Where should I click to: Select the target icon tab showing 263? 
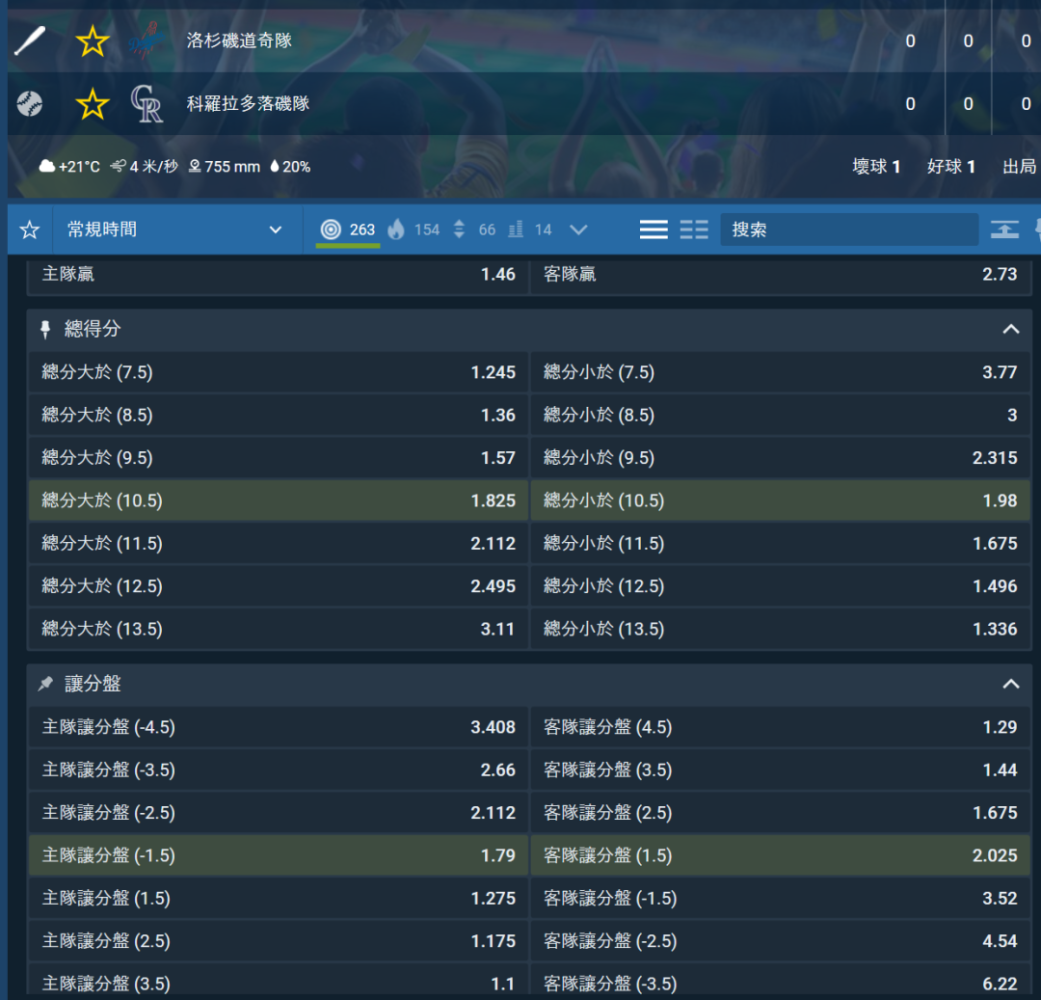[x=347, y=230]
